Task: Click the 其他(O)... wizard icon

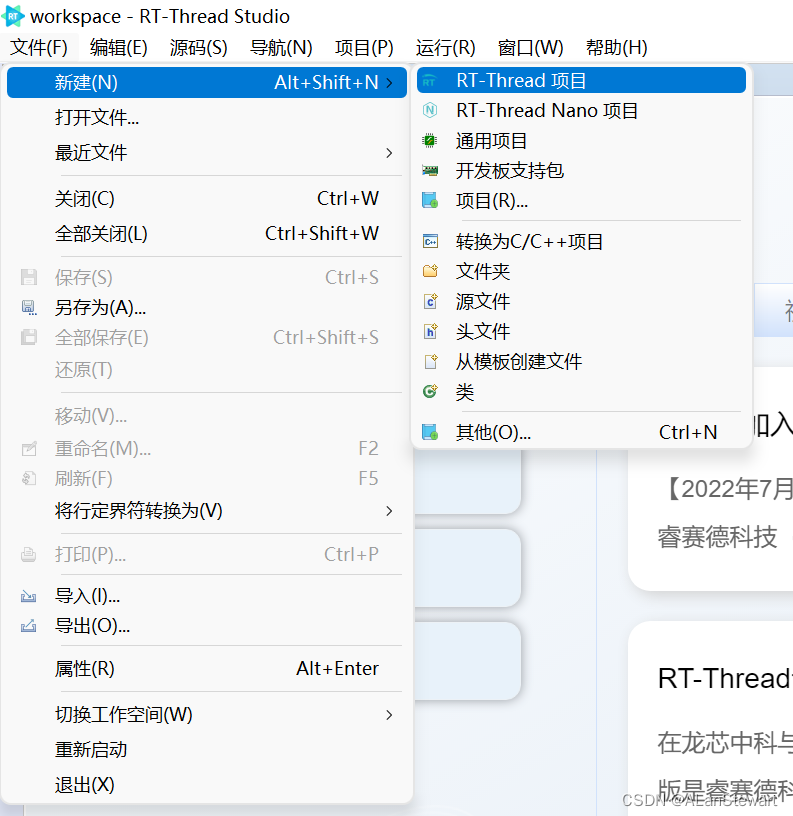Action: (x=430, y=432)
